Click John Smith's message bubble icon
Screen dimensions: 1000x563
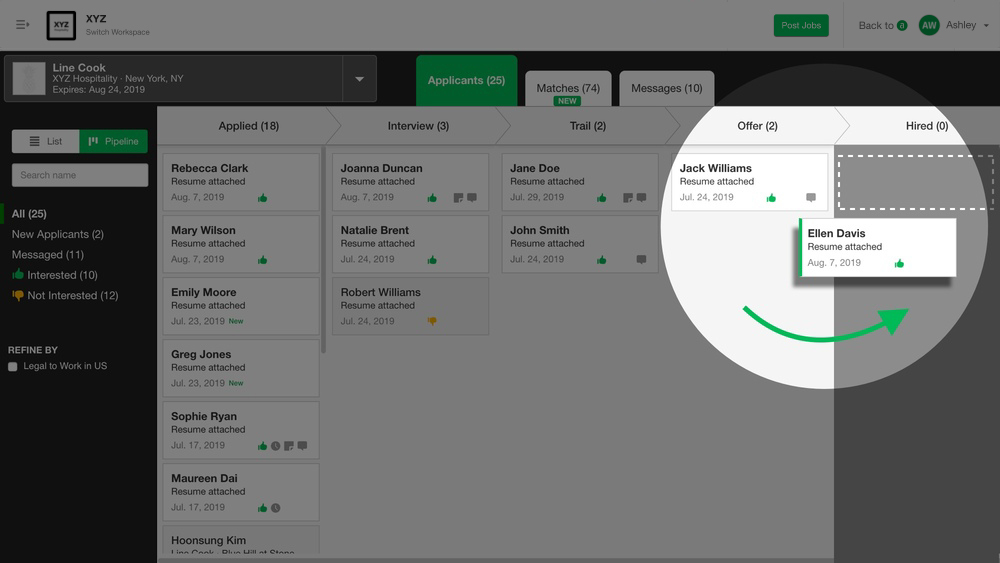click(642, 260)
